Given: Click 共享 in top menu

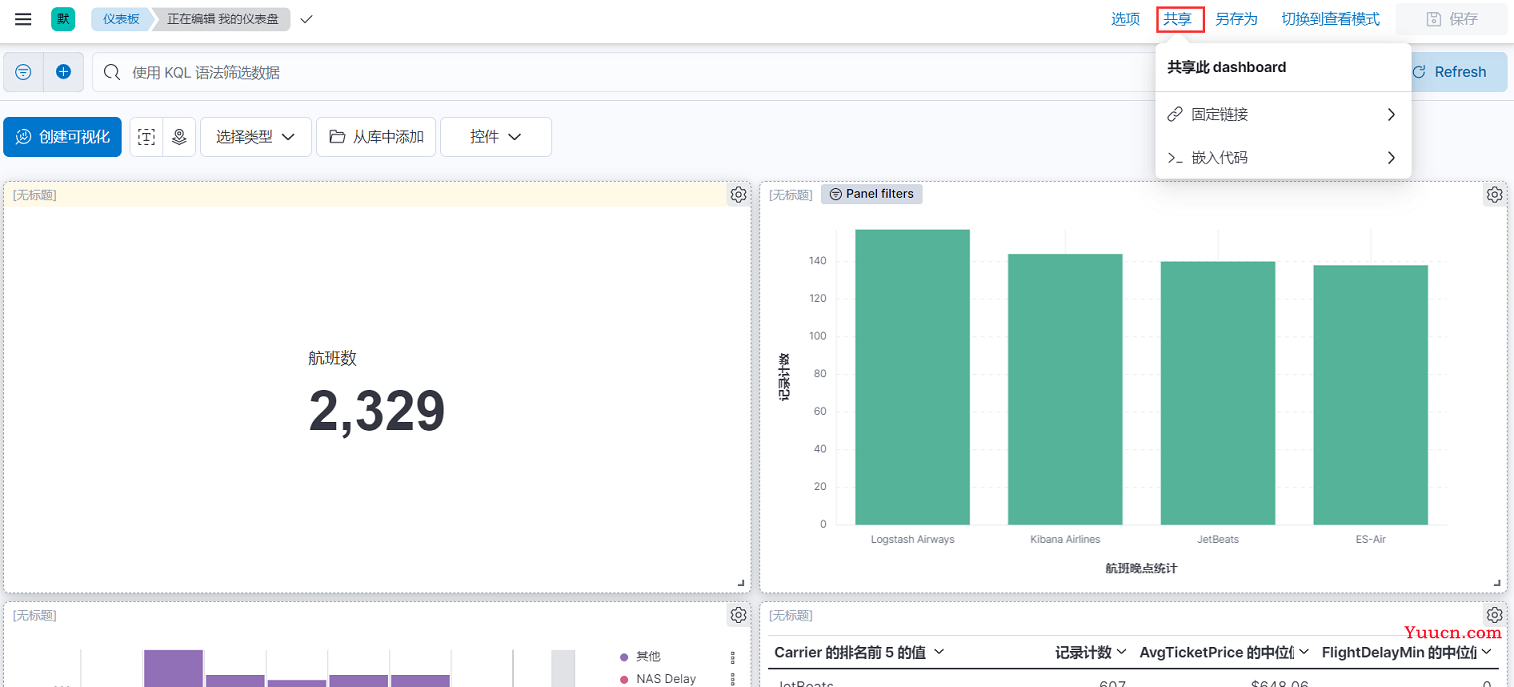Looking at the screenshot, I should pyautogui.click(x=1178, y=19).
